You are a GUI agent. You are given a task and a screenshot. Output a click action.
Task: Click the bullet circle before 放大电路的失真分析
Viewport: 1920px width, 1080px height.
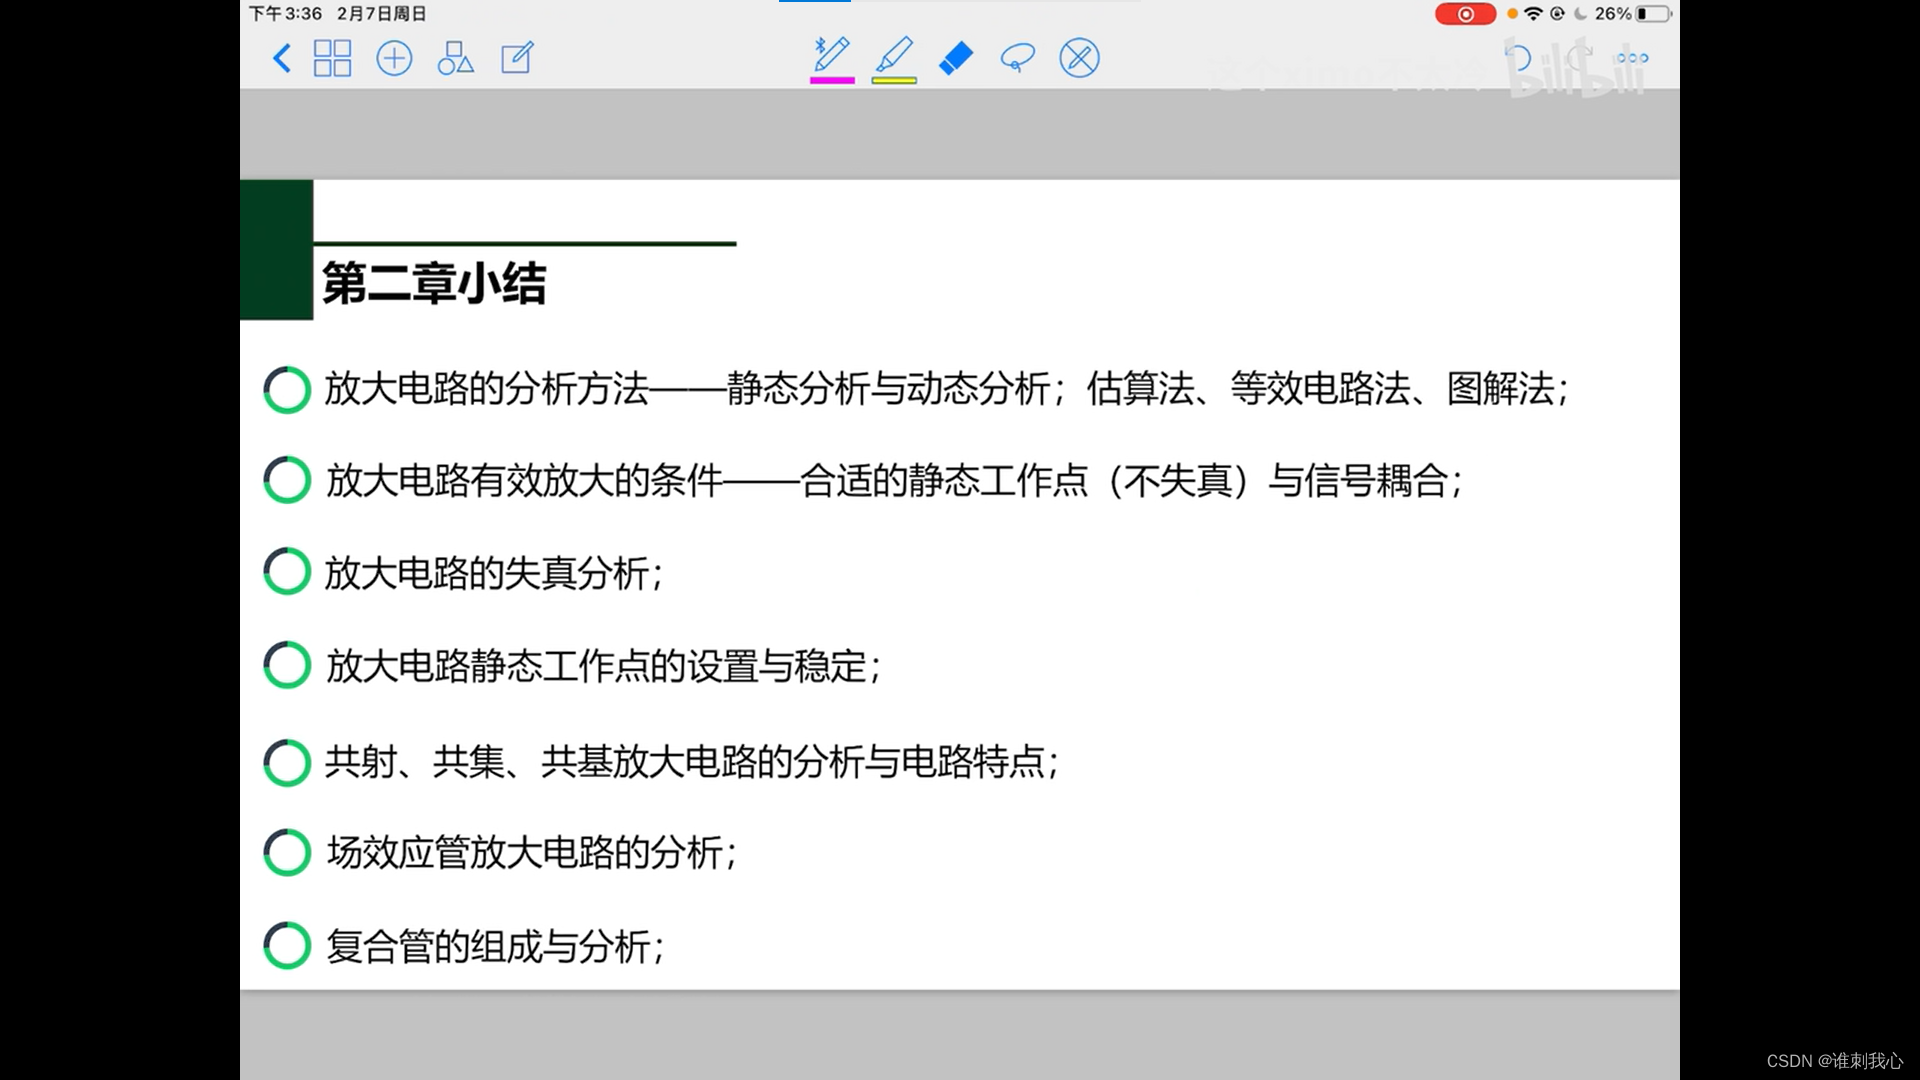287,572
